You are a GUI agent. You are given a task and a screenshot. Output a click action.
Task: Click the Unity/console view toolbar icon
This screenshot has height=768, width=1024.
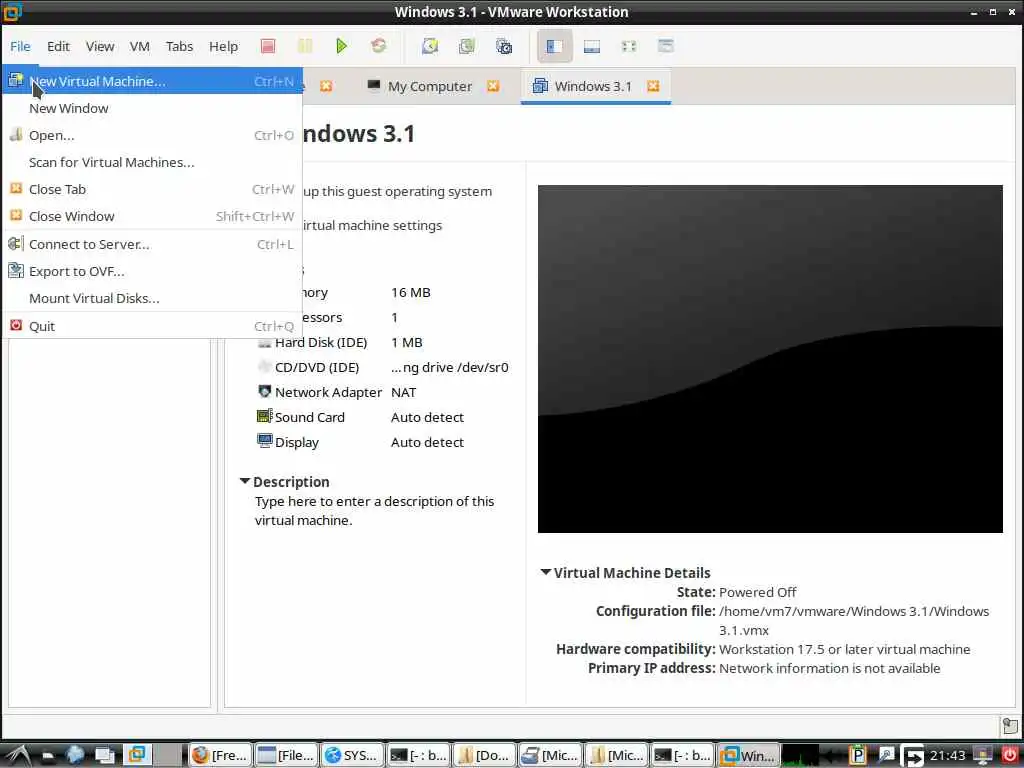coord(665,46)
